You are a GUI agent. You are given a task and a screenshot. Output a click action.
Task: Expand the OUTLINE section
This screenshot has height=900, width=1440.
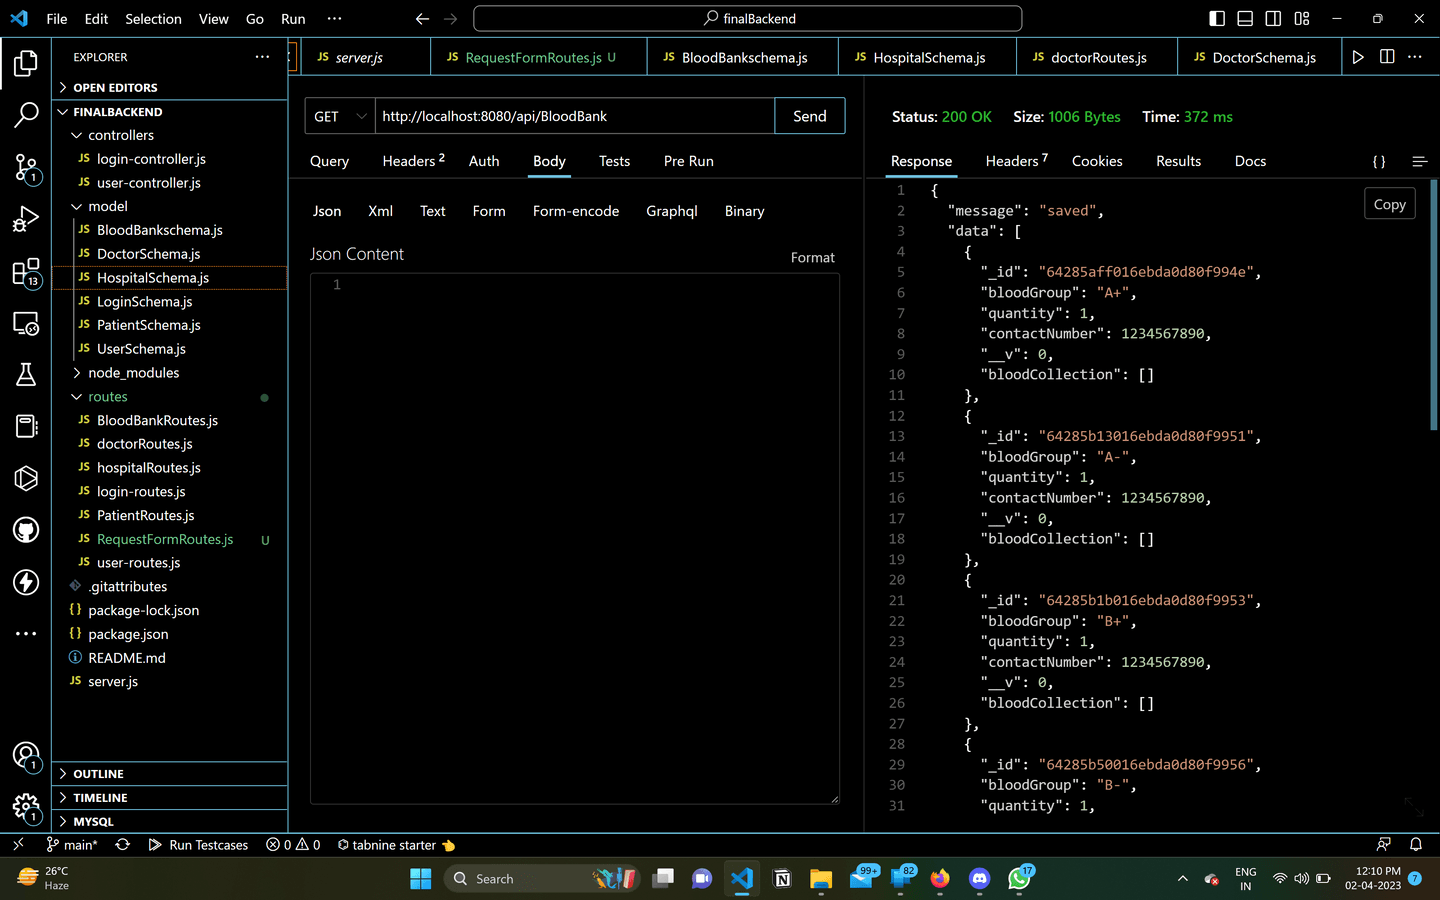(x=170, y=774)
